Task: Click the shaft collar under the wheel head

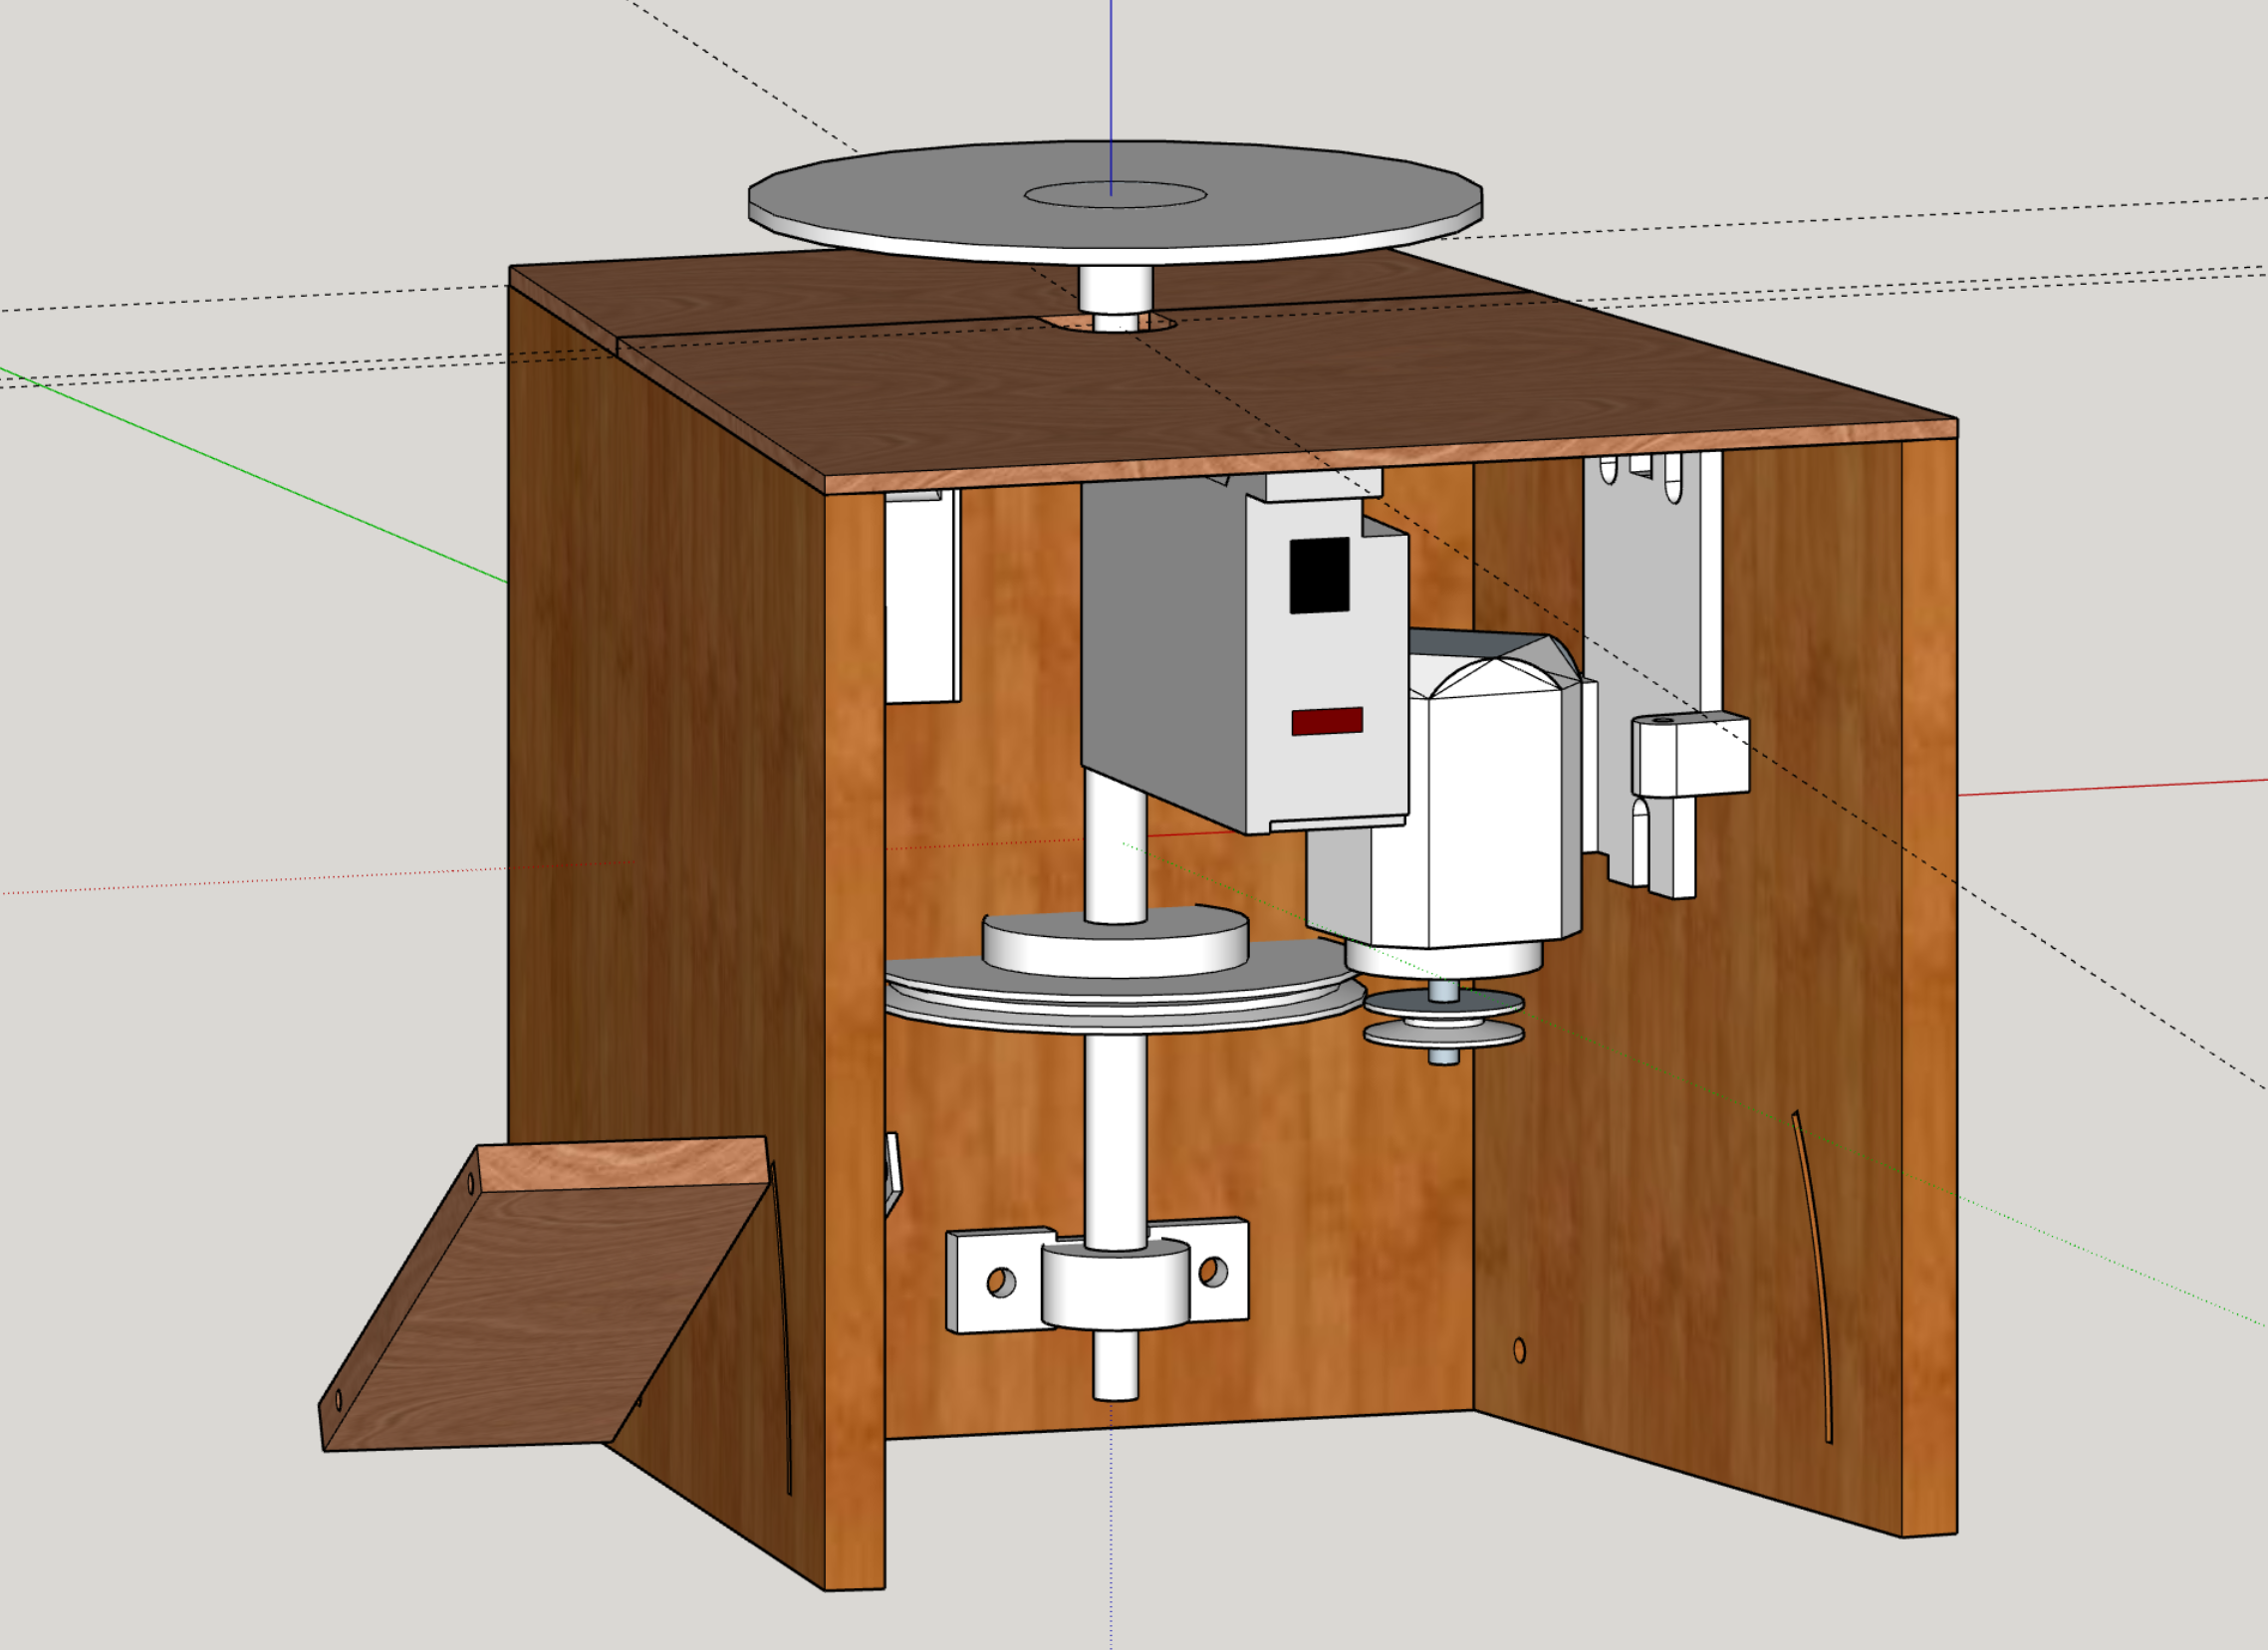Action: click(x=1115, y=290)
